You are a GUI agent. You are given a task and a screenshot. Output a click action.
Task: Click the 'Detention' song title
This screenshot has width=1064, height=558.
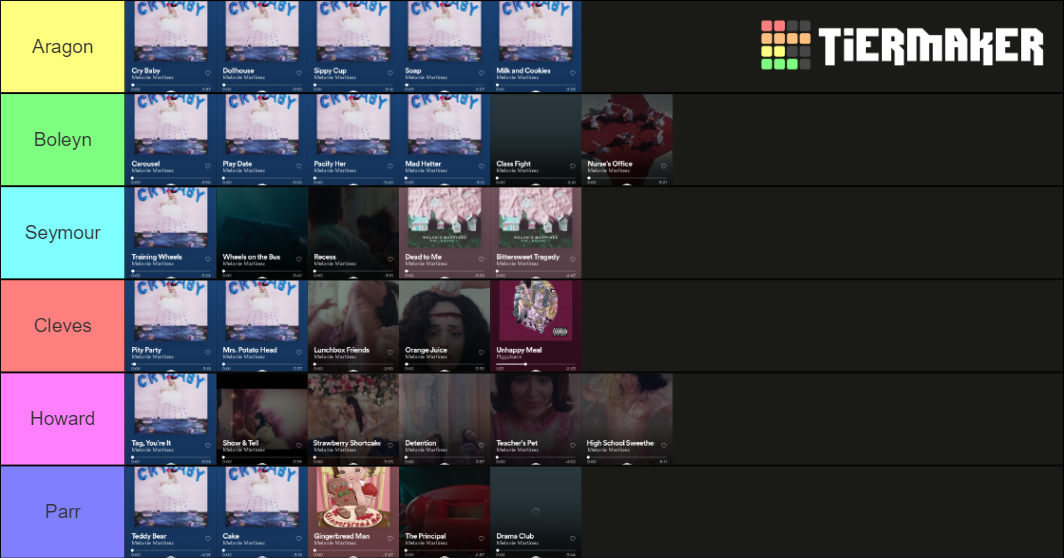[421, 443]
